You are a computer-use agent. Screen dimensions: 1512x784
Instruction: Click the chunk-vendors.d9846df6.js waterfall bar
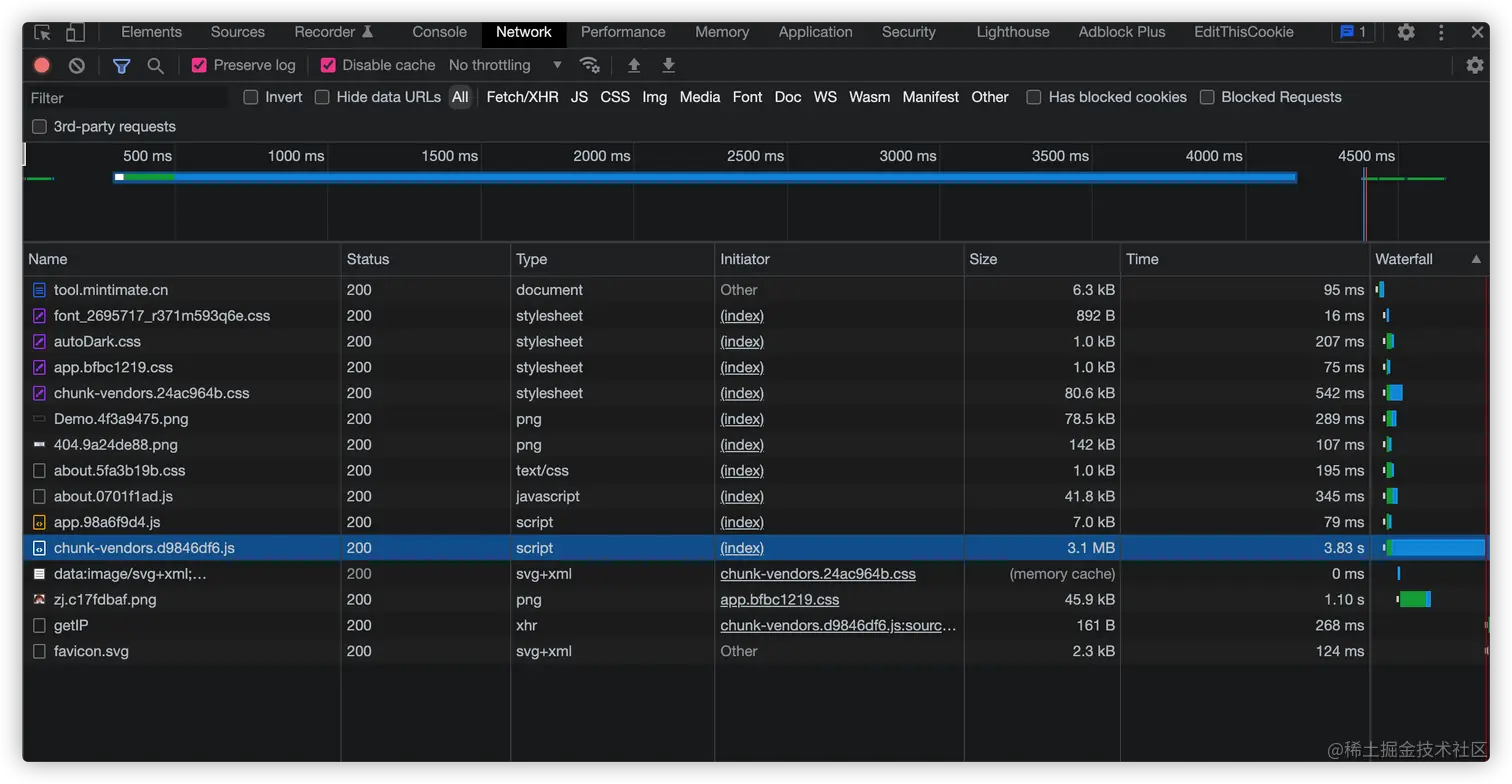tap(1434, 548)
